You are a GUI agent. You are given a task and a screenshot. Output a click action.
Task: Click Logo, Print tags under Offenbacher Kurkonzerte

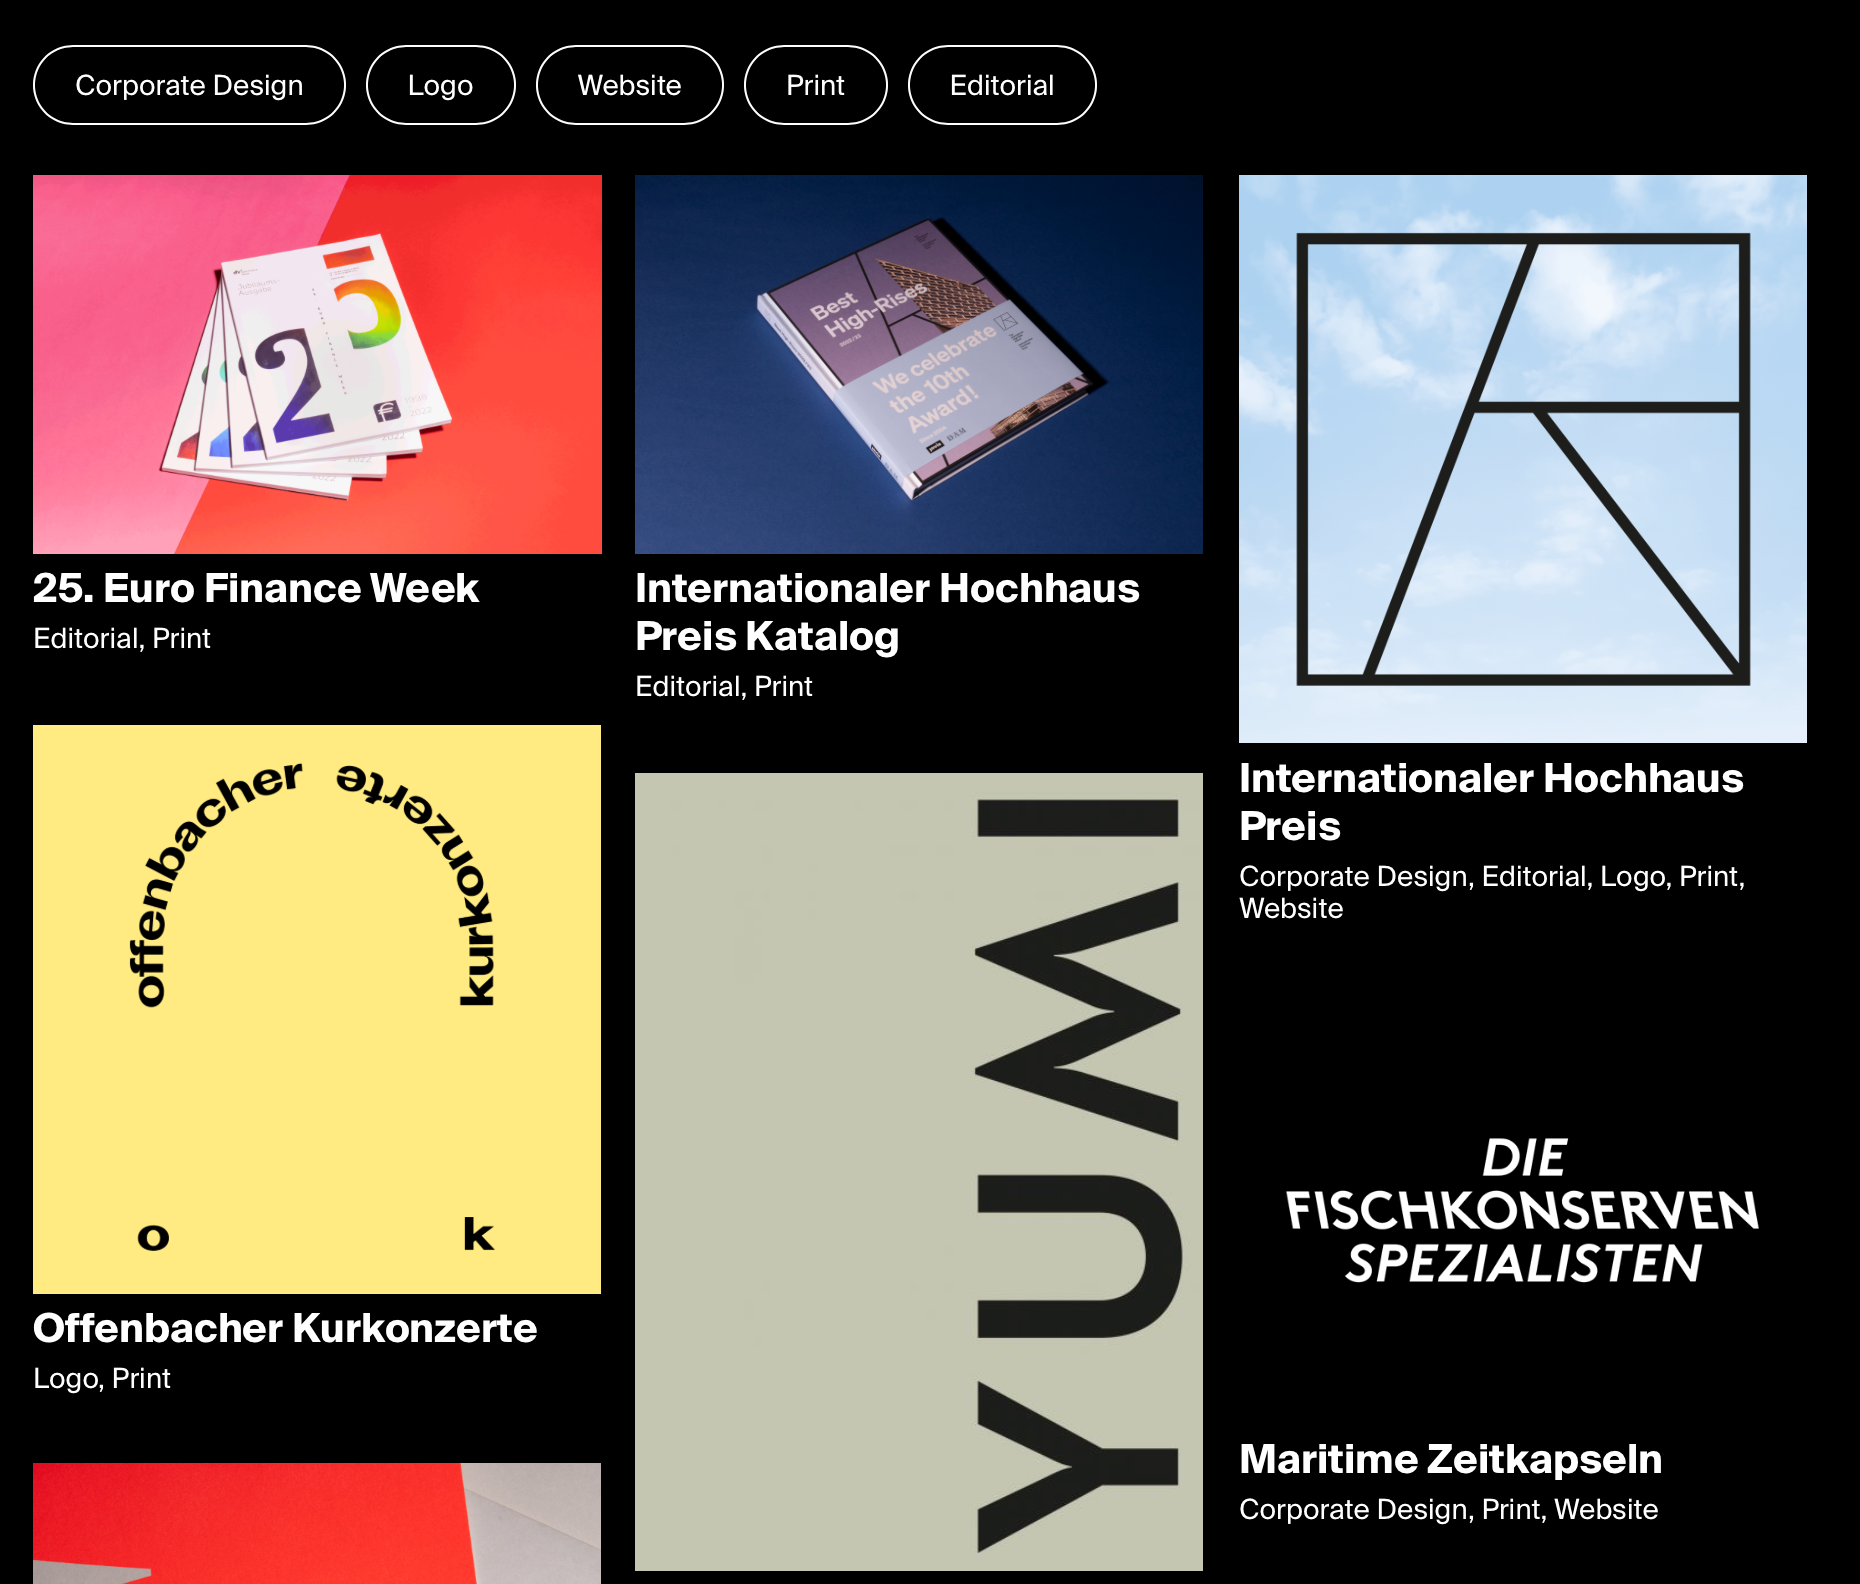click(102, 1378)
